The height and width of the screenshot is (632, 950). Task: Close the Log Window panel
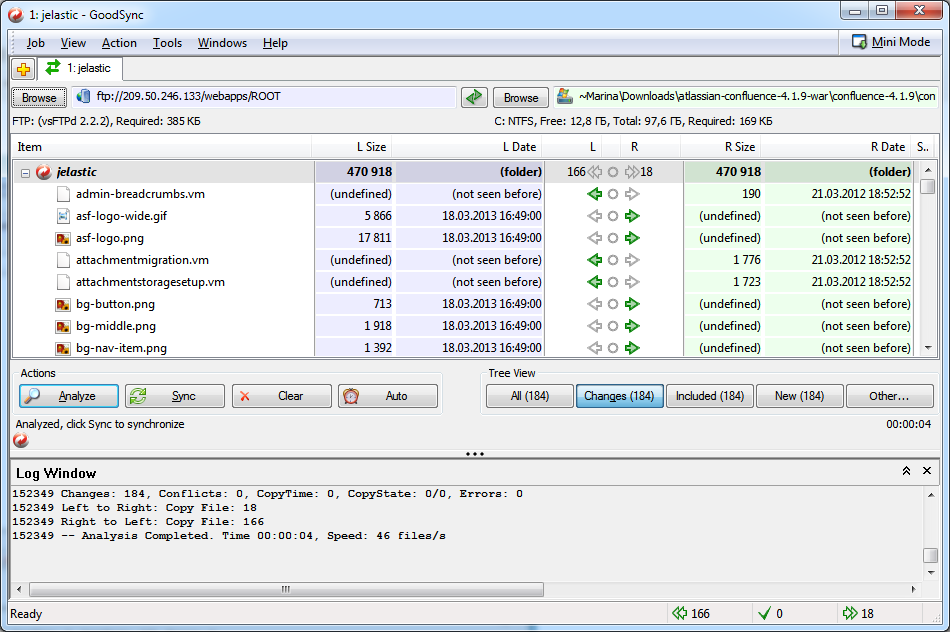click(x=926, y=471)
